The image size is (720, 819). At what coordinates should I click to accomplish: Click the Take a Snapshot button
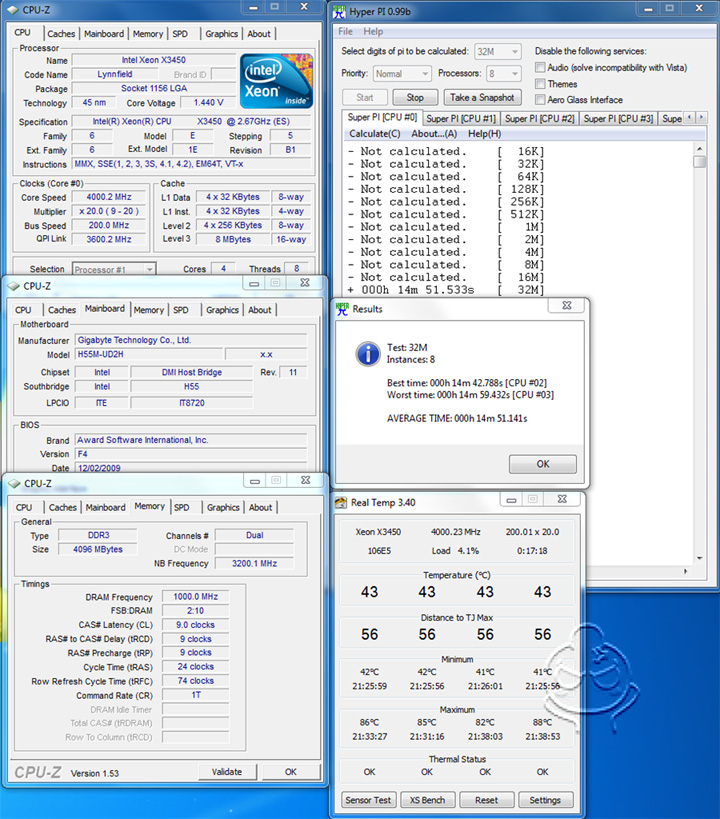coord(482,97)
